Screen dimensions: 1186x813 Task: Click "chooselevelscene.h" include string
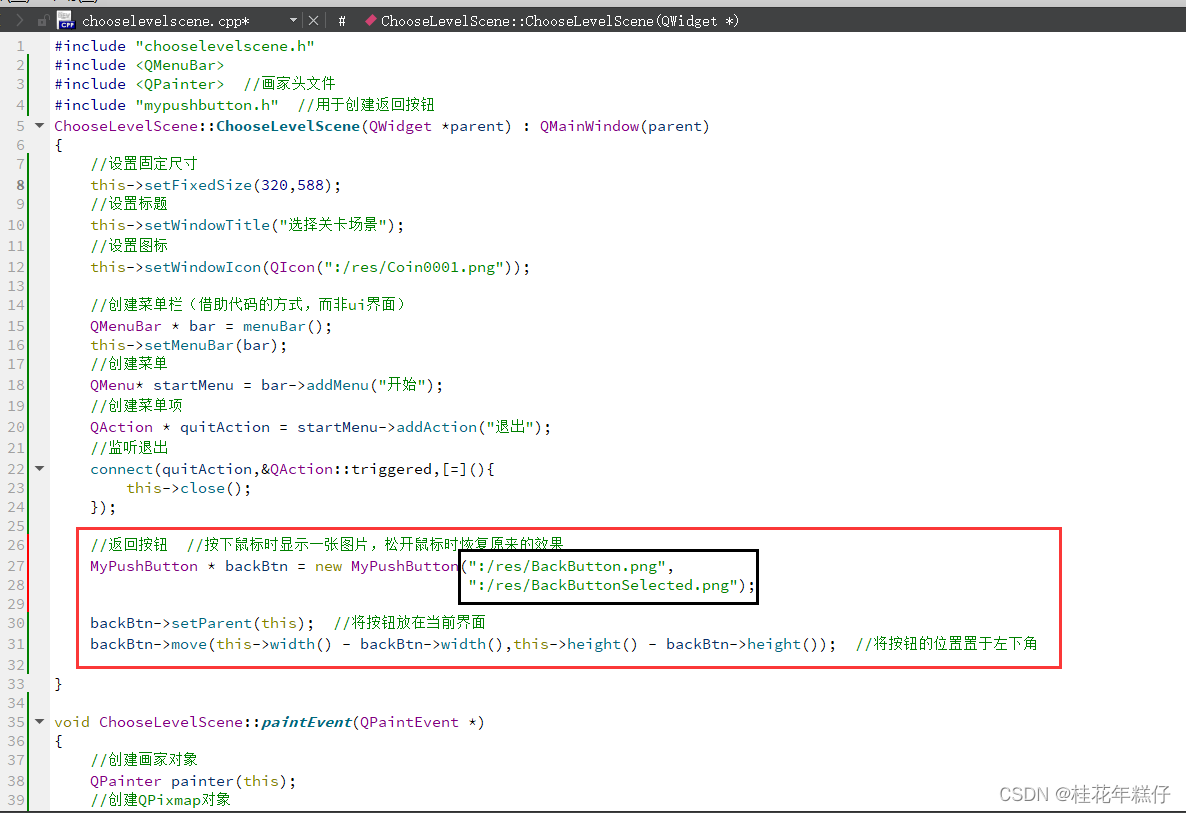[x=225, y=46]
